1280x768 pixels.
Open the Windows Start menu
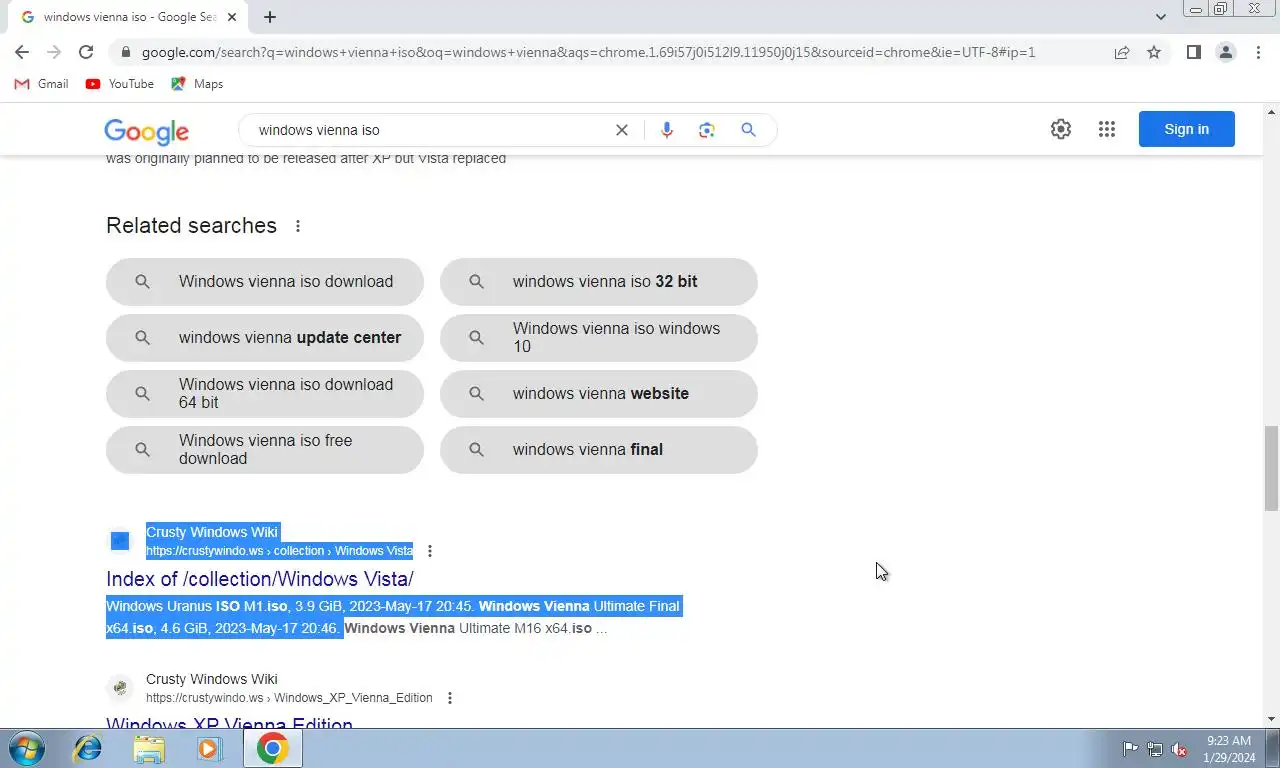pos(27,748)
